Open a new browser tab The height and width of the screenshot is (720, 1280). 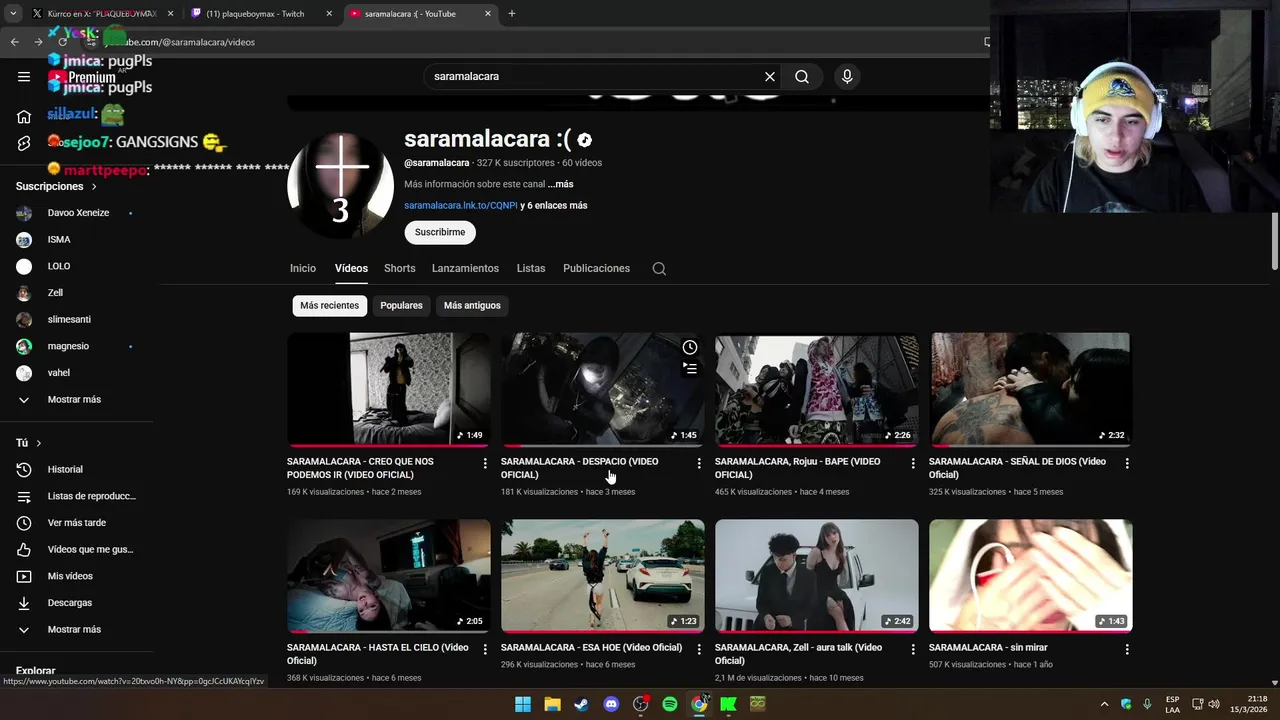[x=512, y=14]
